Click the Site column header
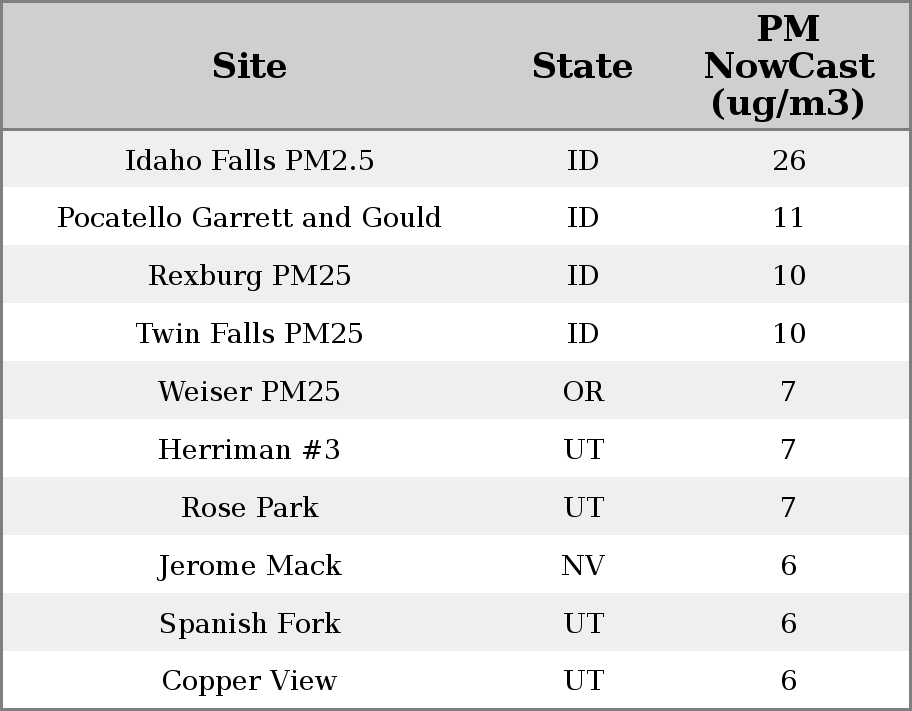Image resolution: width=912 pixels, height=711 pixels. pyautogui.click(x=249, y=66)
